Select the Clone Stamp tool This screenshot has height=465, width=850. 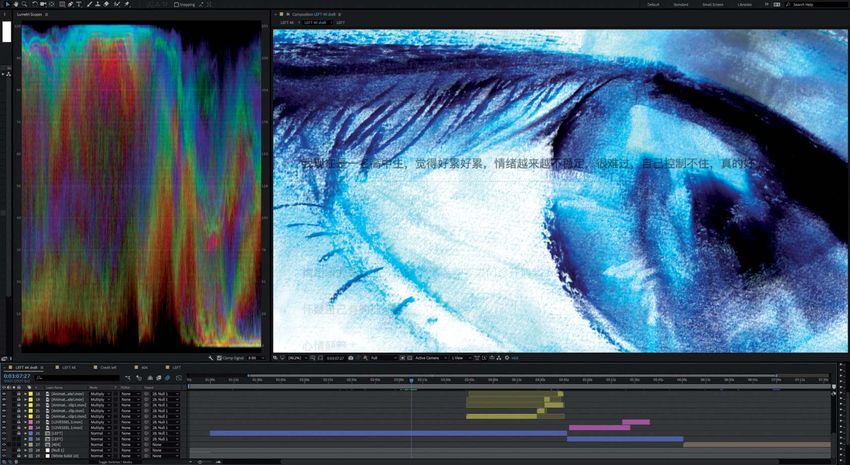pos(98,4)
